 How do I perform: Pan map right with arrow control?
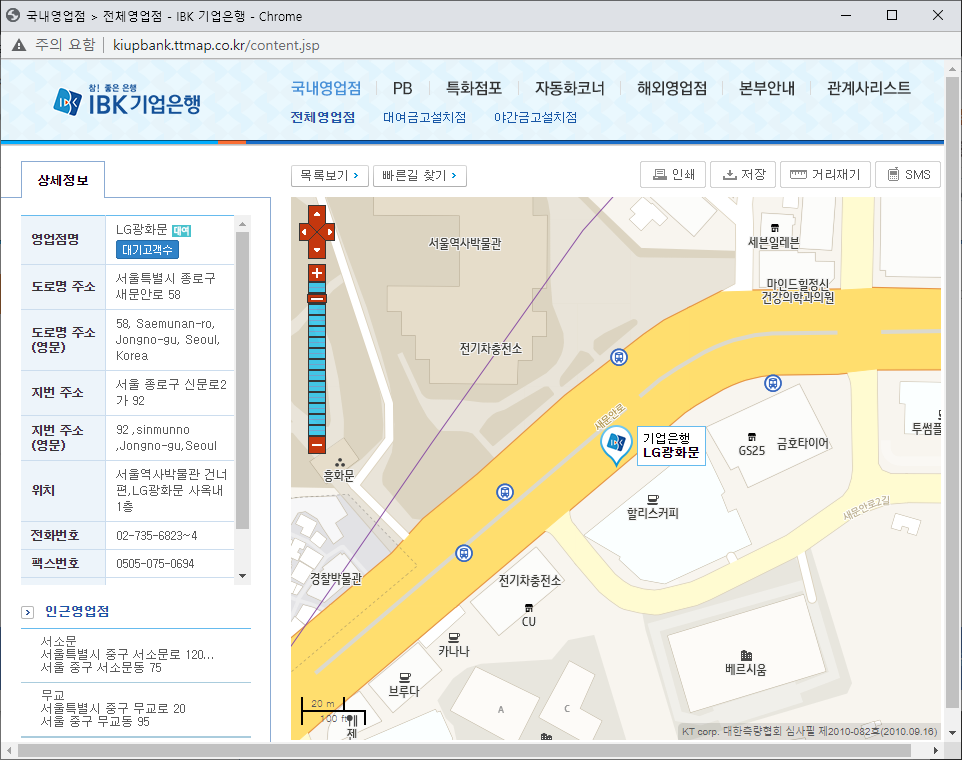pyautogui.click(x=329, y=232)
